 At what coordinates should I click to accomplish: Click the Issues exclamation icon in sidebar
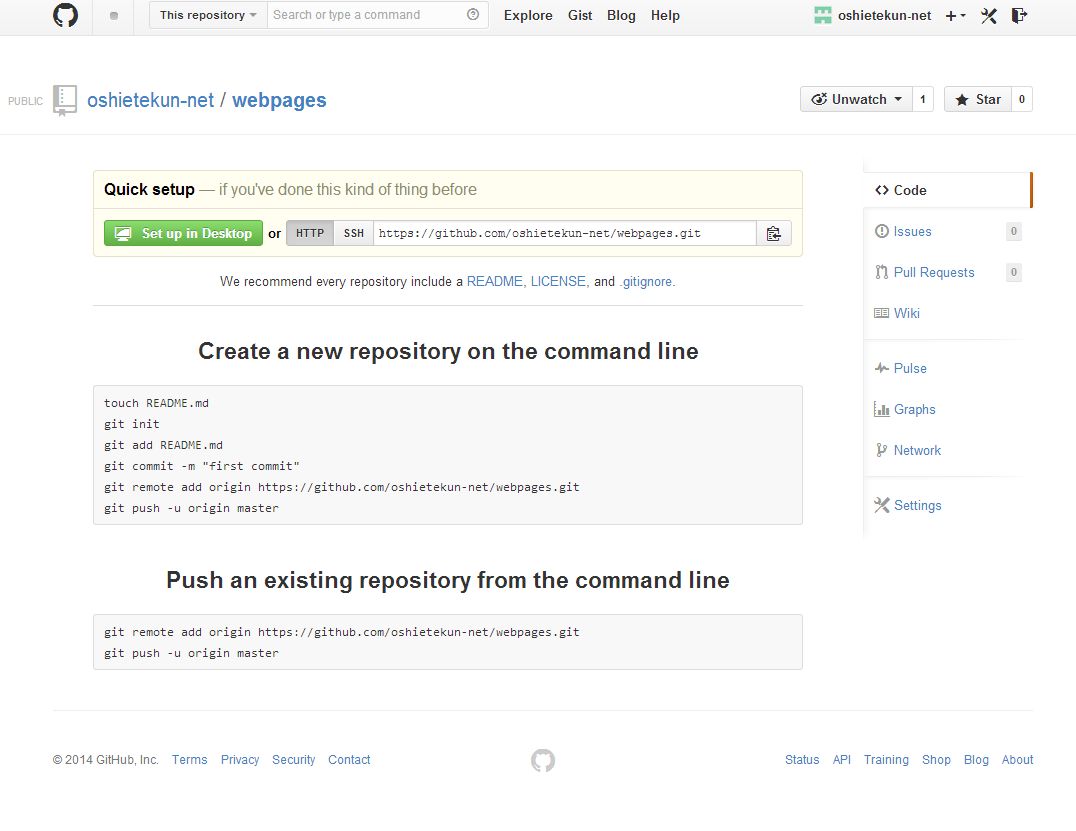[x=881, y=231]
